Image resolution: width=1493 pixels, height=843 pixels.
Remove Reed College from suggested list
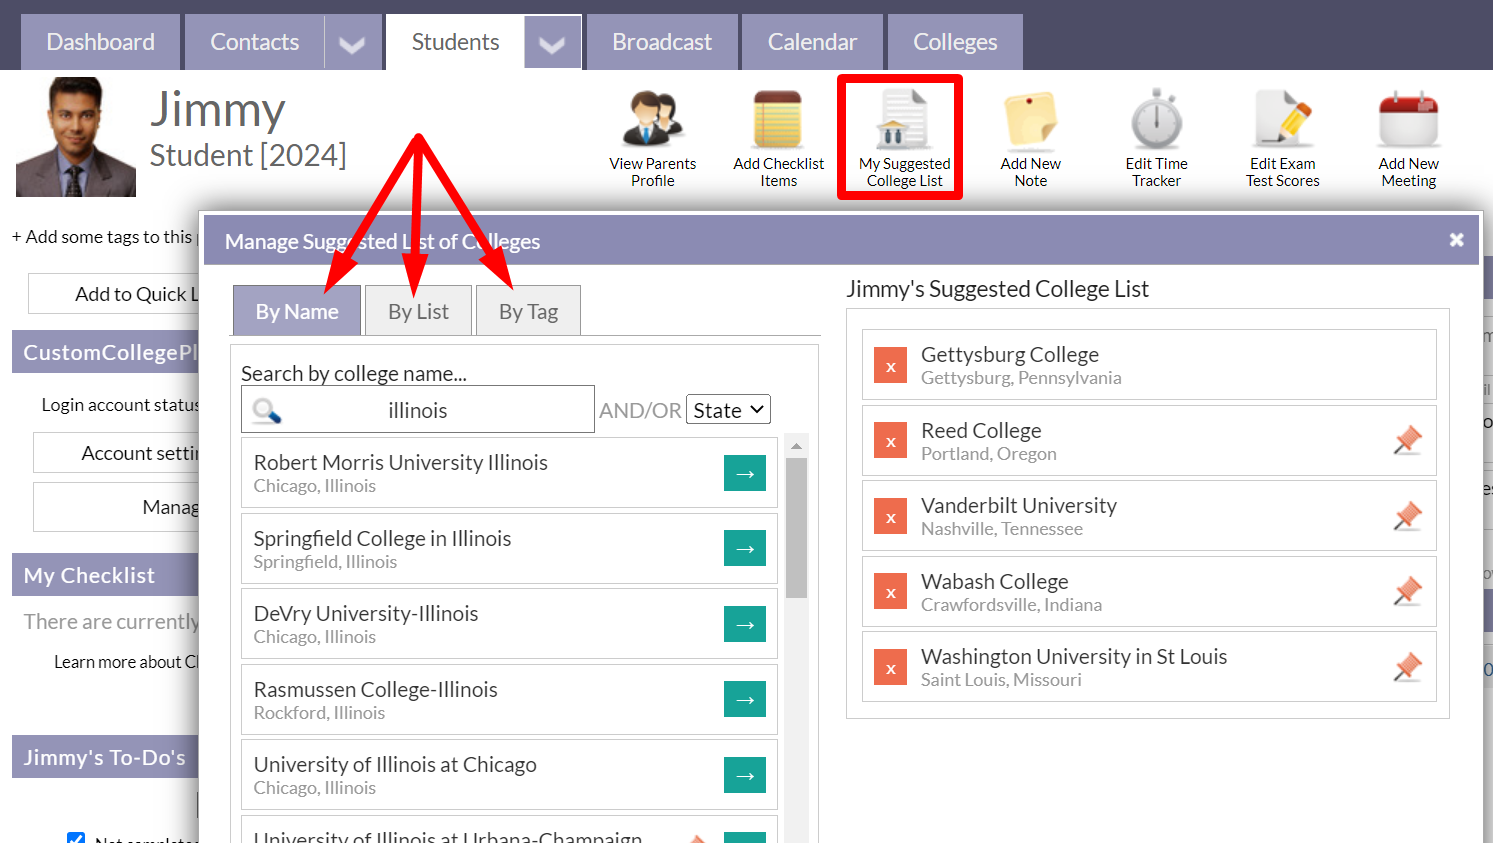click(890, 441)
